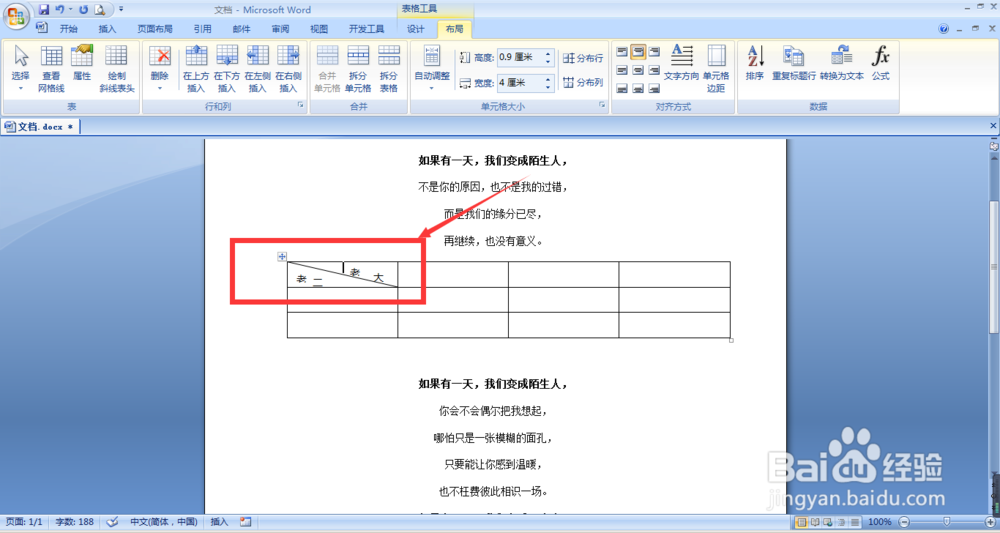Switch to the 引用 ribbon tab
This screenshot has width=1000, height=533.
point(203,29)
